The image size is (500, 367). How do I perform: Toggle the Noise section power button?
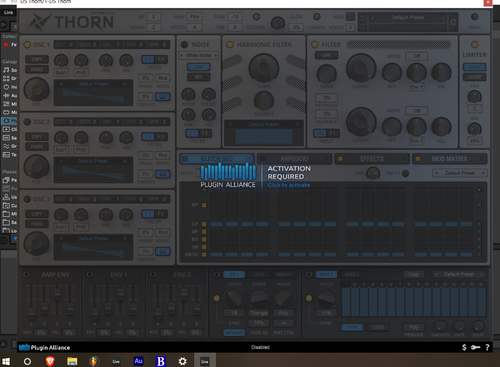pos(184,44)
